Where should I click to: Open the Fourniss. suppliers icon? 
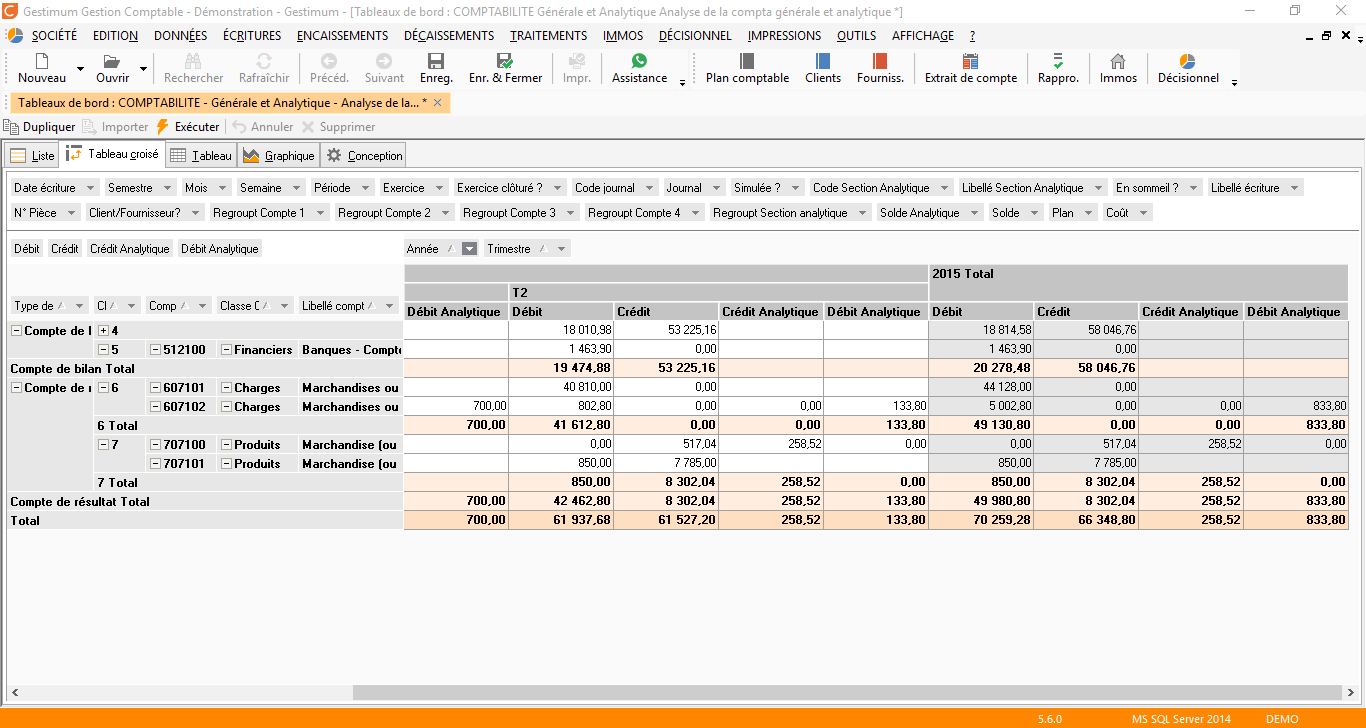[880, 61]
